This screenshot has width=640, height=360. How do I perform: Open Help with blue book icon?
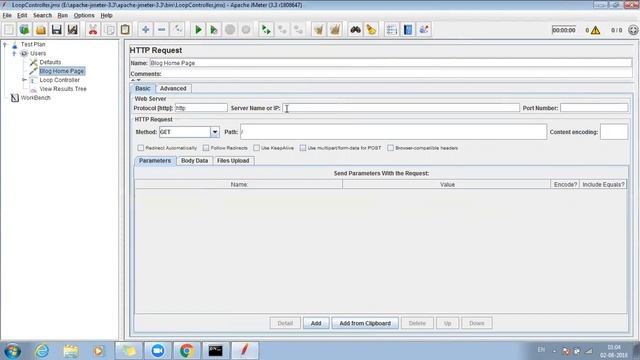(408, 29)
